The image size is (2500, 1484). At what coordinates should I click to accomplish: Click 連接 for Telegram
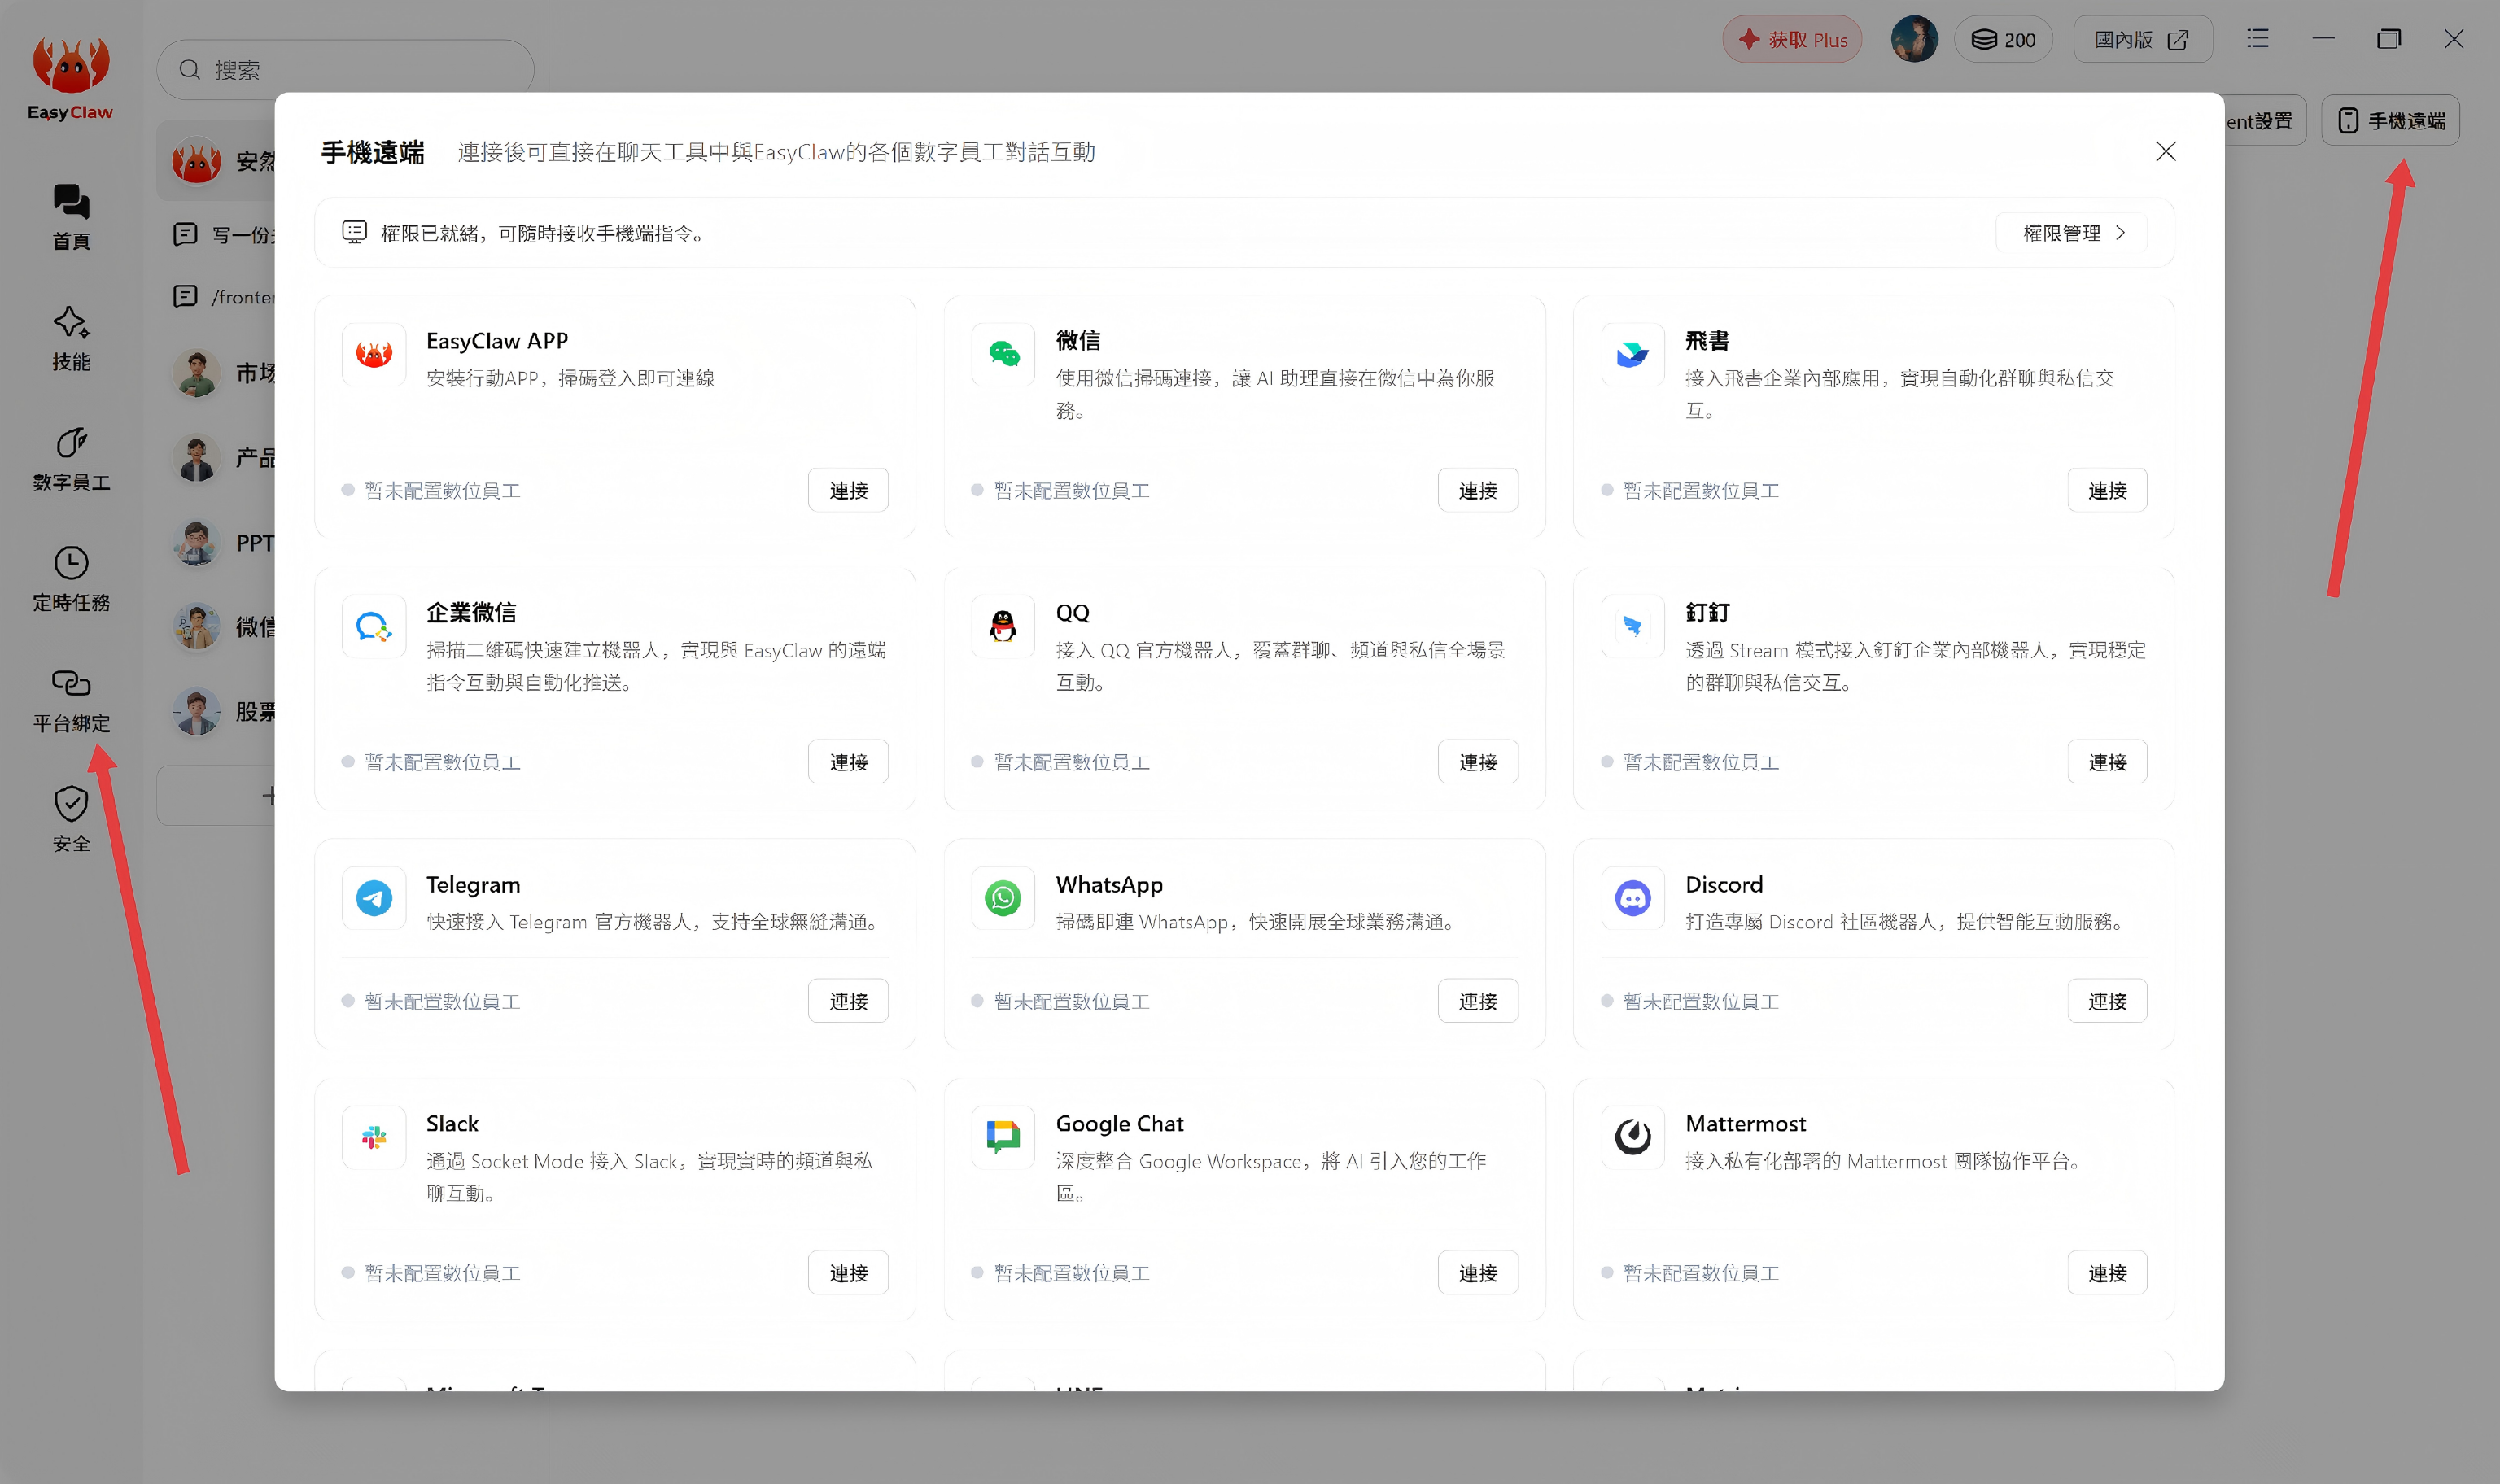point(848,1001)
